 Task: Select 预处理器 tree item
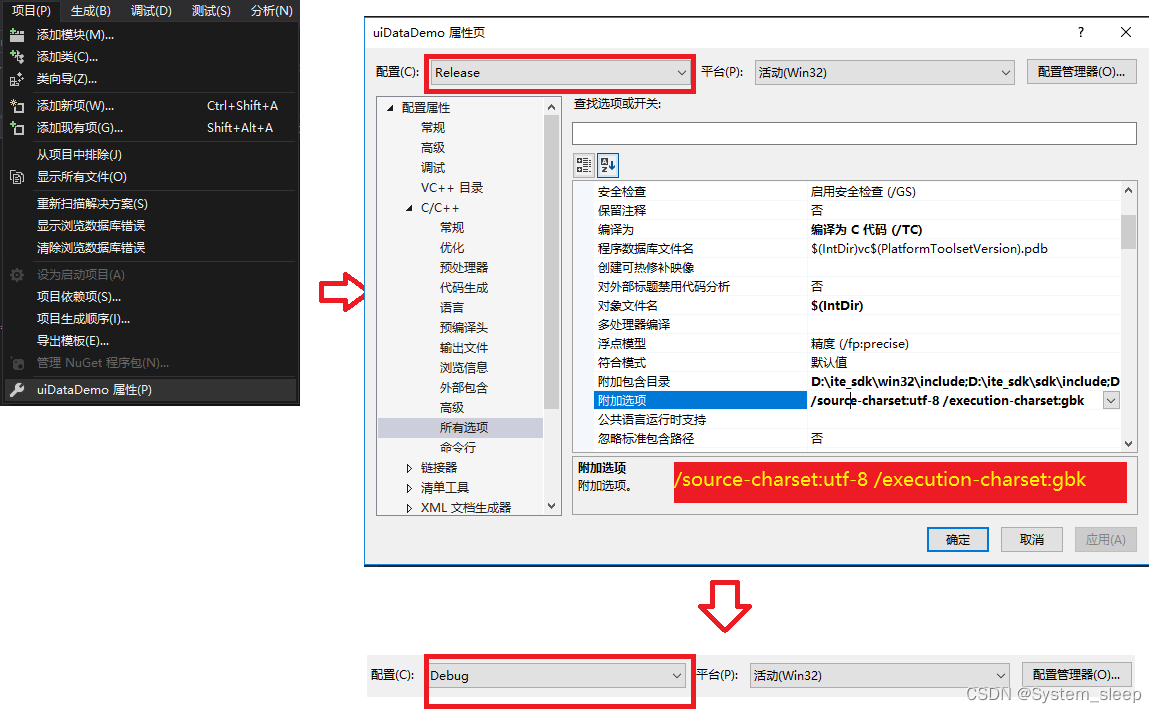(x=463, y=267)
